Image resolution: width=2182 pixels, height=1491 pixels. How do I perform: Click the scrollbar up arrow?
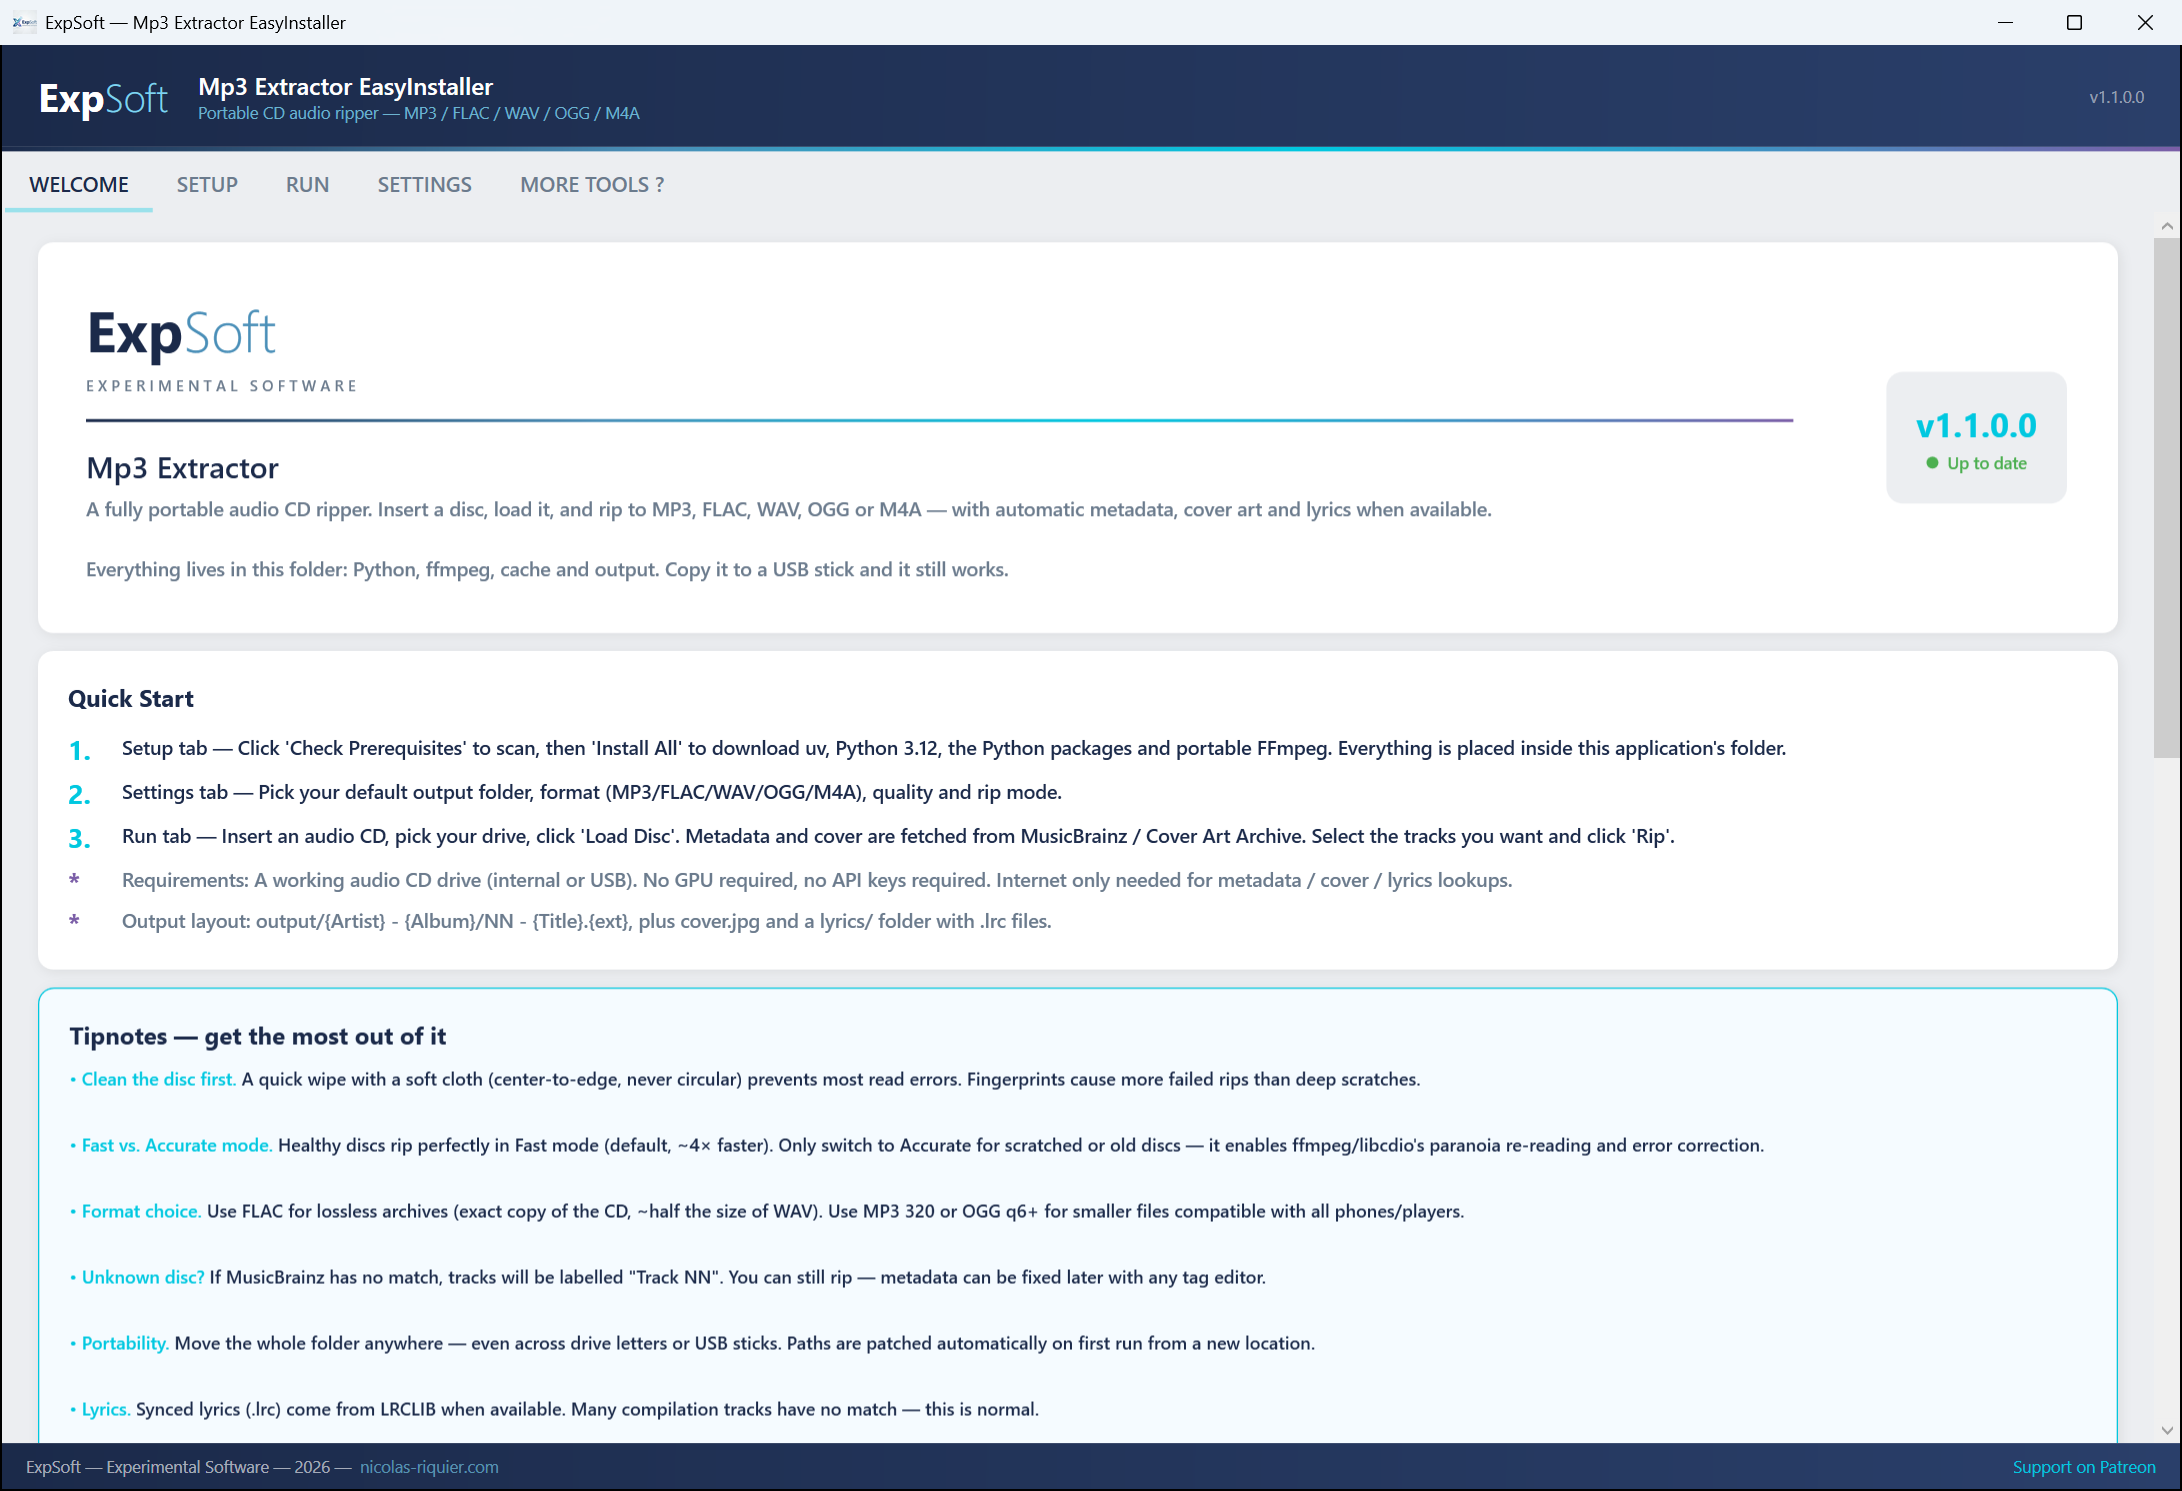2167,226
